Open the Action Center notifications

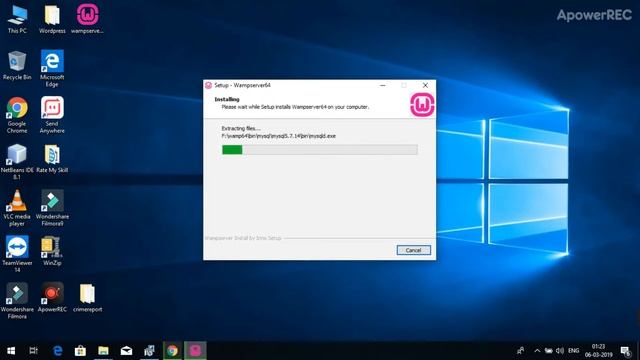626,351
